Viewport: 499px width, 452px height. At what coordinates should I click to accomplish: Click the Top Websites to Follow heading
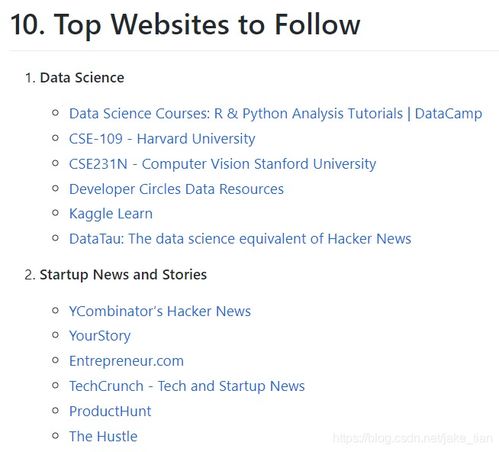(185, 24)
